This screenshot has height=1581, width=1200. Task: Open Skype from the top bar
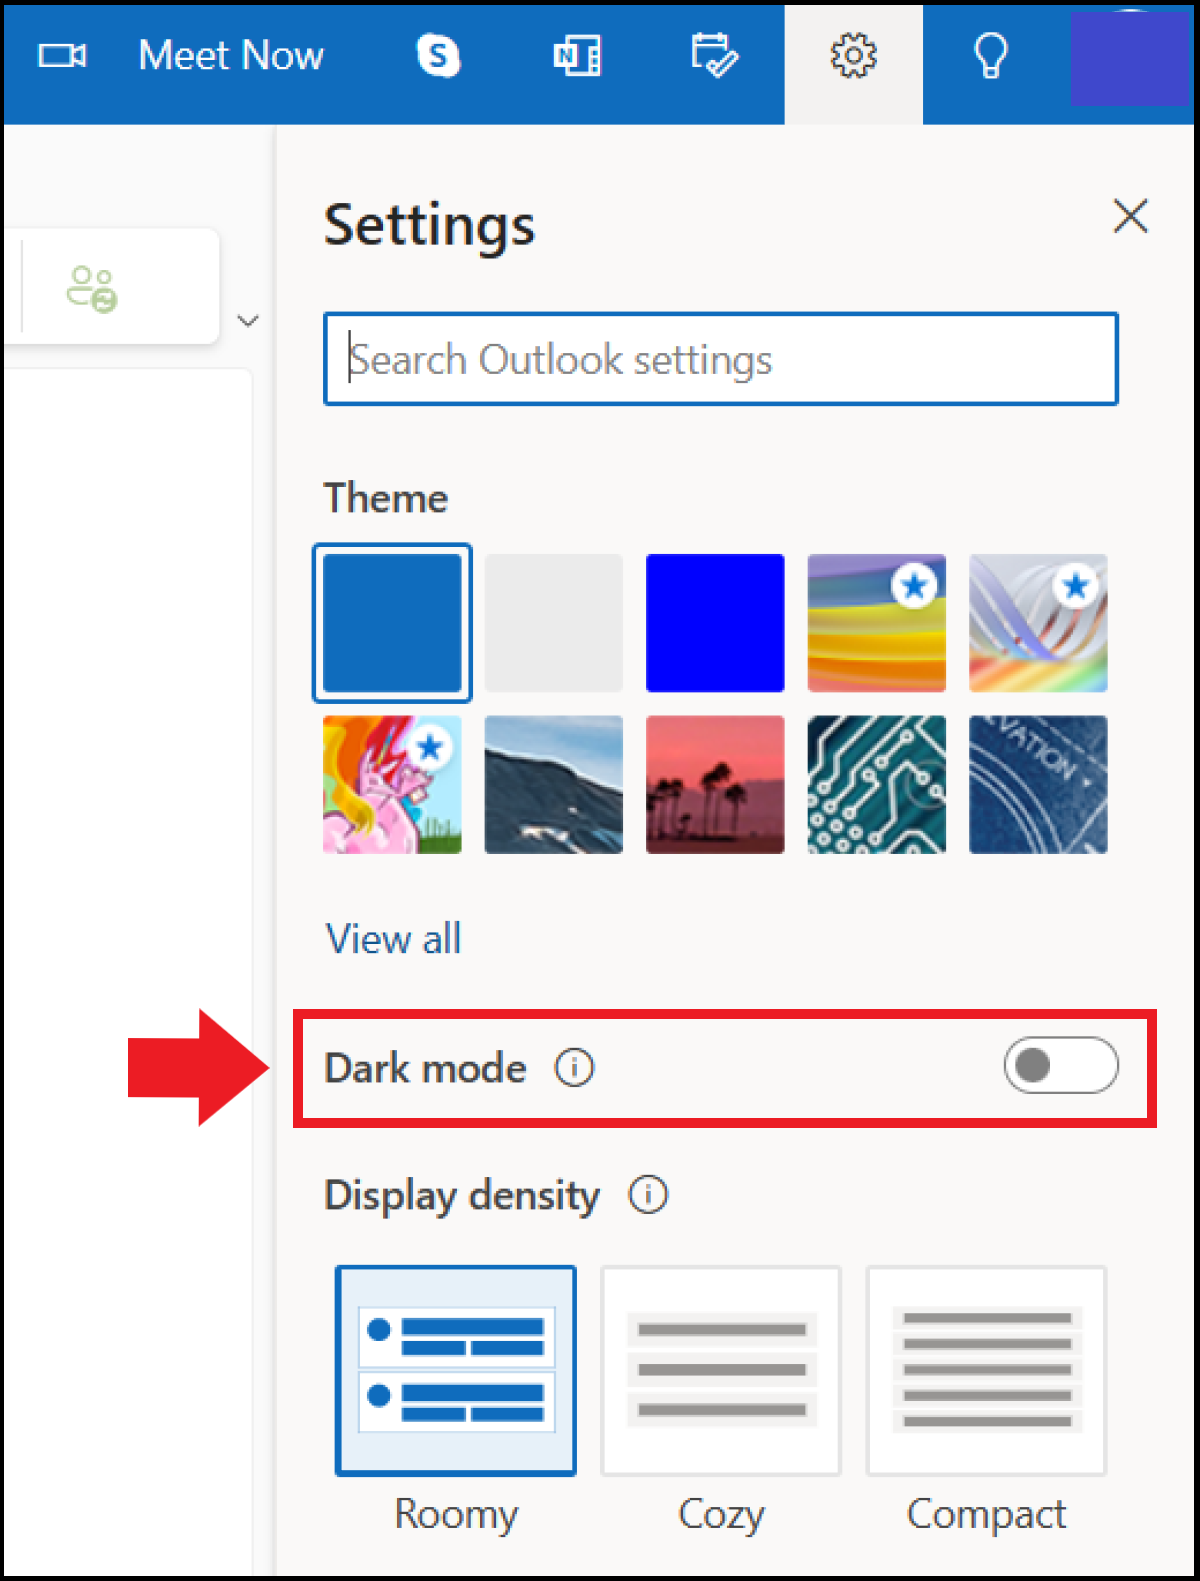pyautogui.click(x=438, y=56)
